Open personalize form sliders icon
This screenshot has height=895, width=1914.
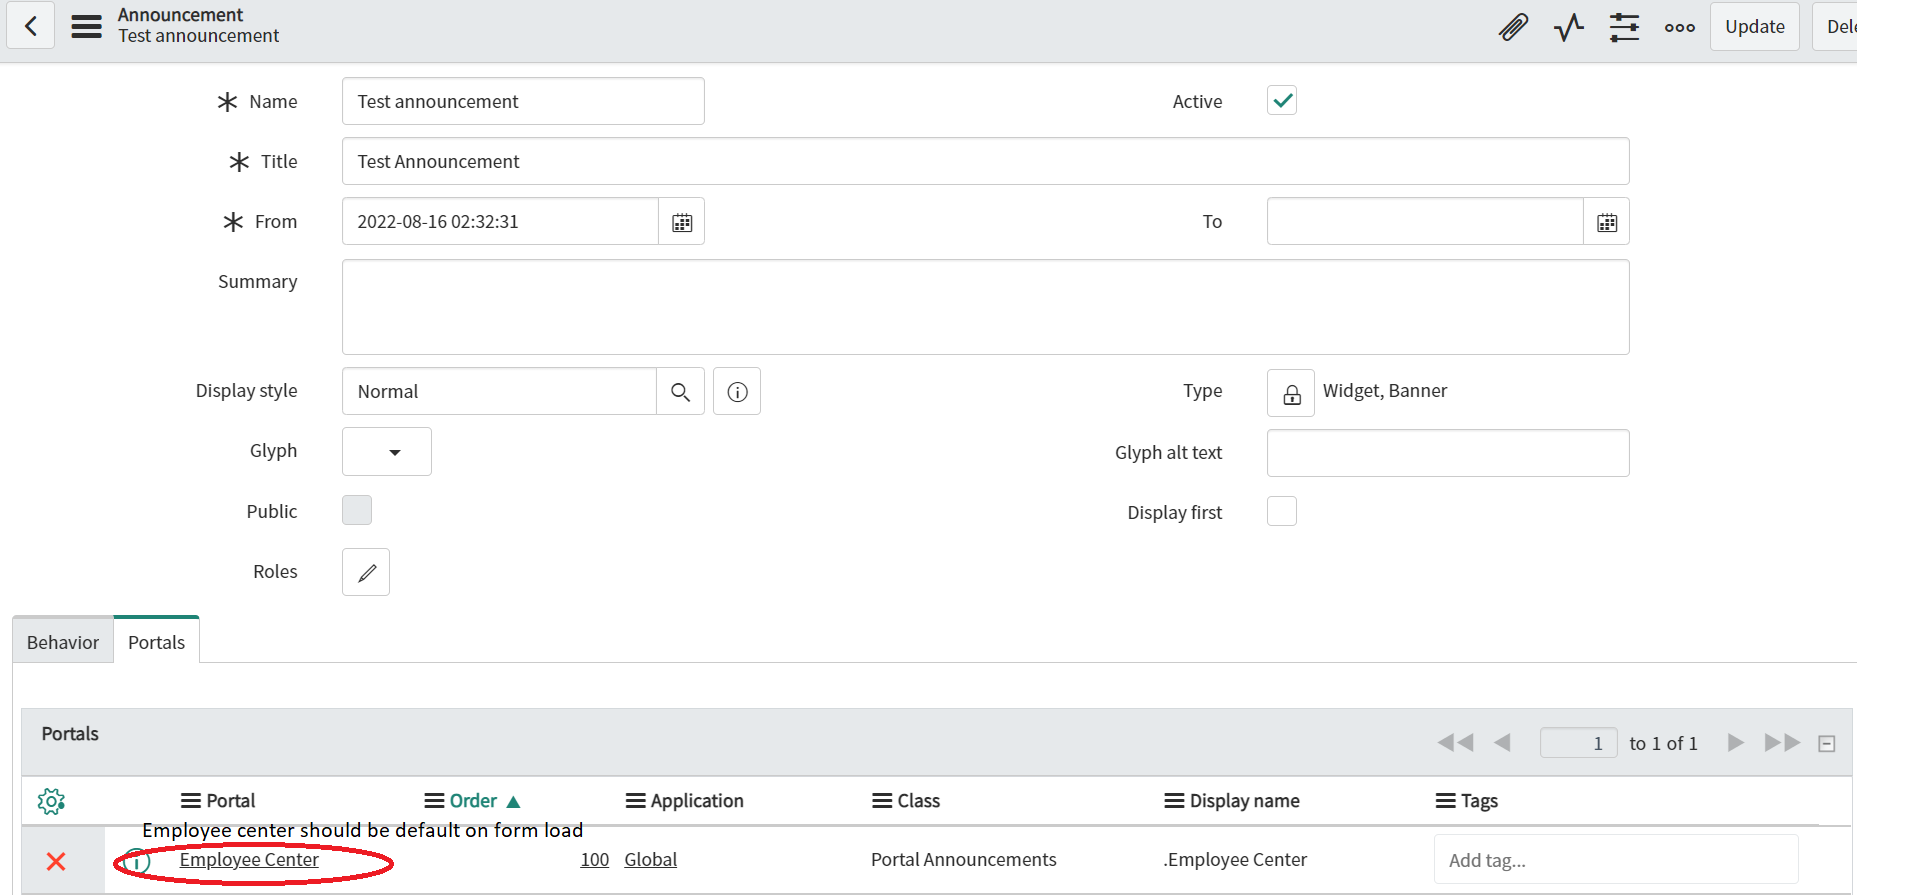coord(1624,27)
